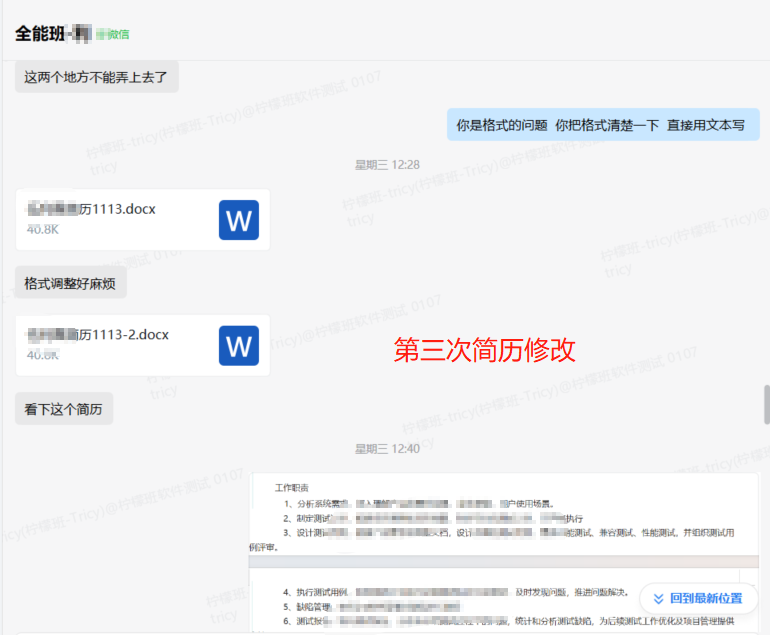Click the Word icon on 1113-2.docx file
The width and height of the screenshot is (770, 635).
[x=238, y=345]
